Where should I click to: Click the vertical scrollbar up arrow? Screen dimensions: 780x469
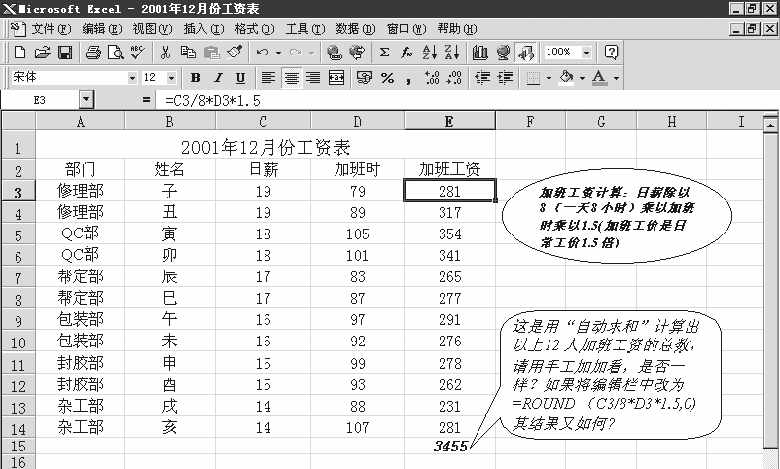770,123
